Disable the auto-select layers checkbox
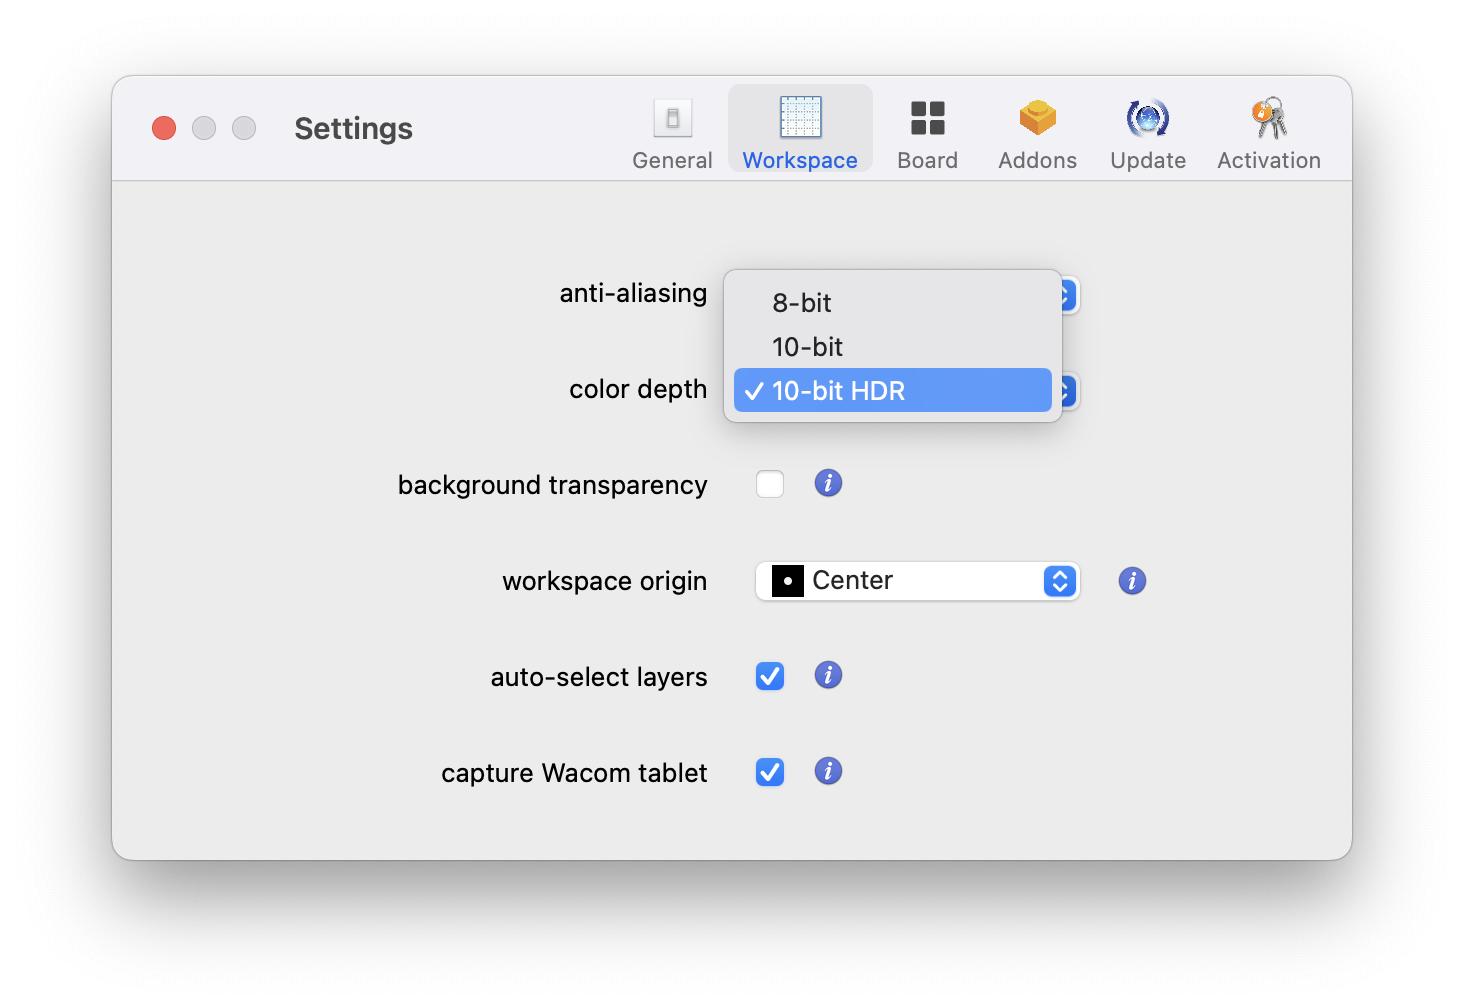This screenshot has width=1464, height=1008. [x=770, y=676]
